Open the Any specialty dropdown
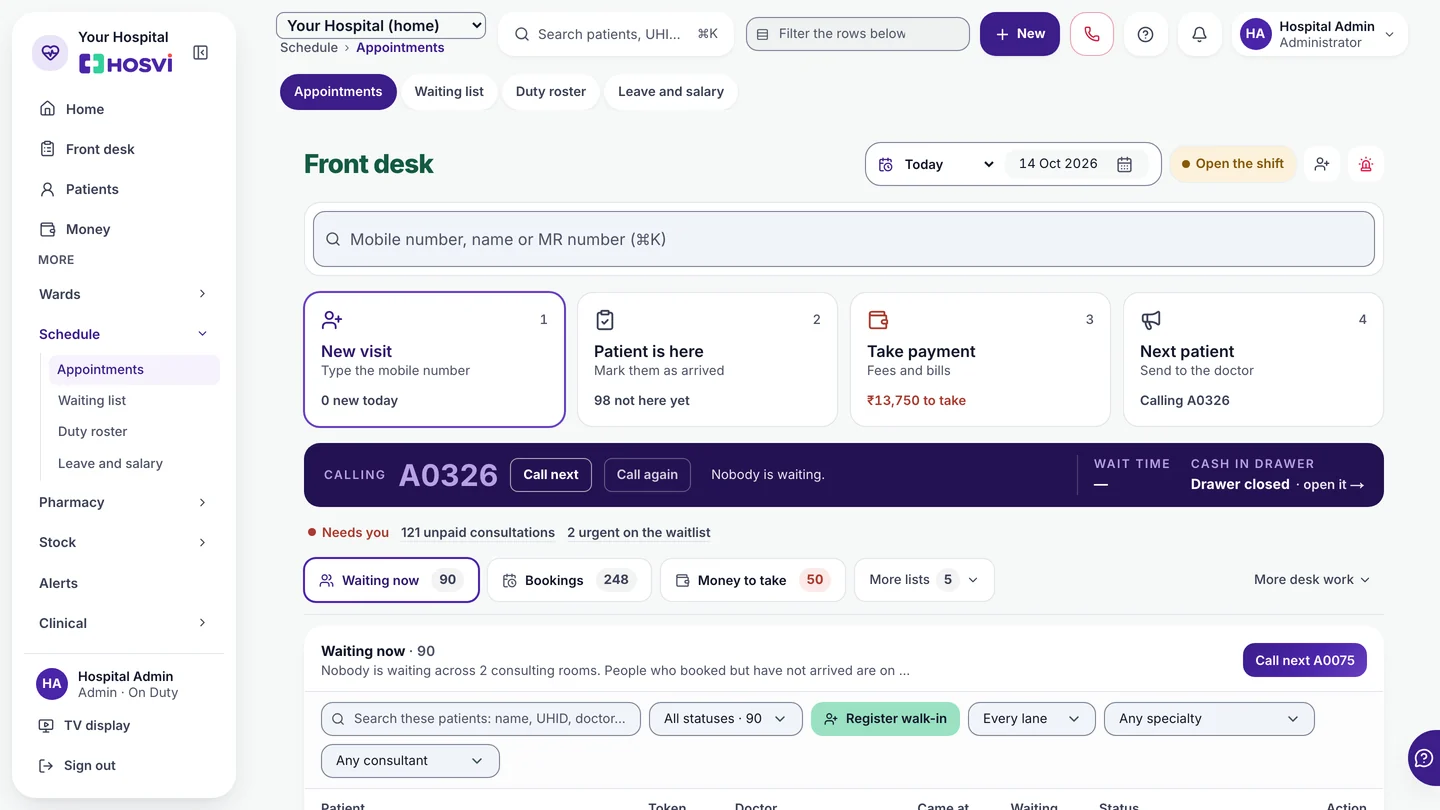This screenshot has width=1440, height=810. click(x=1209, y=719)
